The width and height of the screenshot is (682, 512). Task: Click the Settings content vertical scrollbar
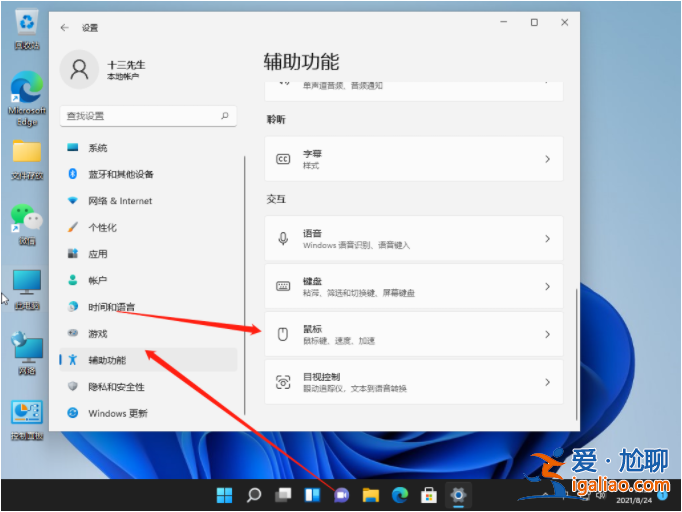click(576, 355)
